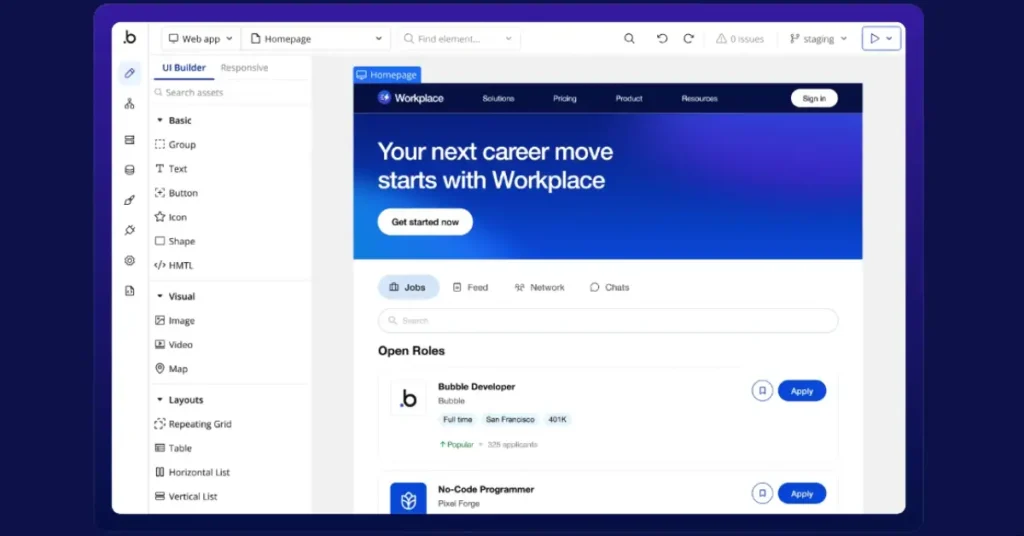Select the Table element icon
The height and width of the screenshot is (536, 1024).
click(x=159, y=448)
